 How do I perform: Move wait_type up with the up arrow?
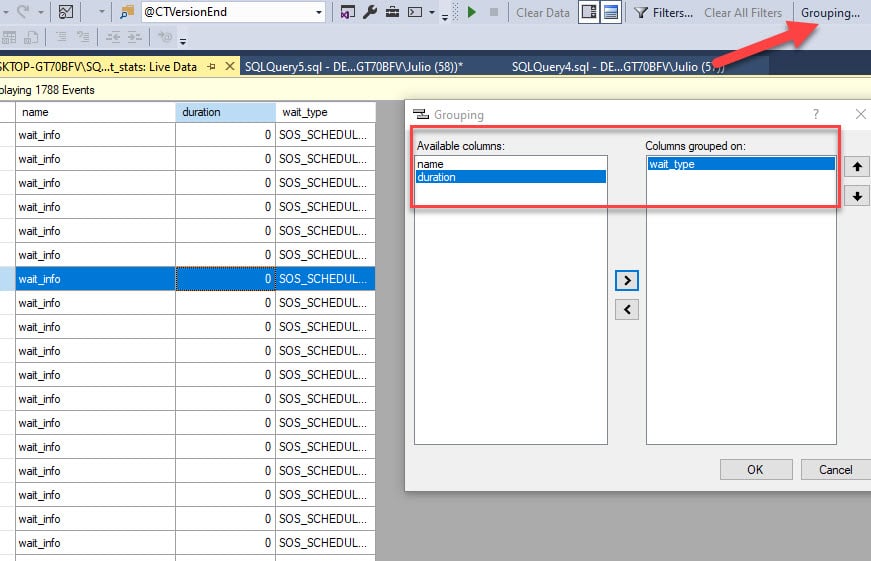(x=857, y=167)
